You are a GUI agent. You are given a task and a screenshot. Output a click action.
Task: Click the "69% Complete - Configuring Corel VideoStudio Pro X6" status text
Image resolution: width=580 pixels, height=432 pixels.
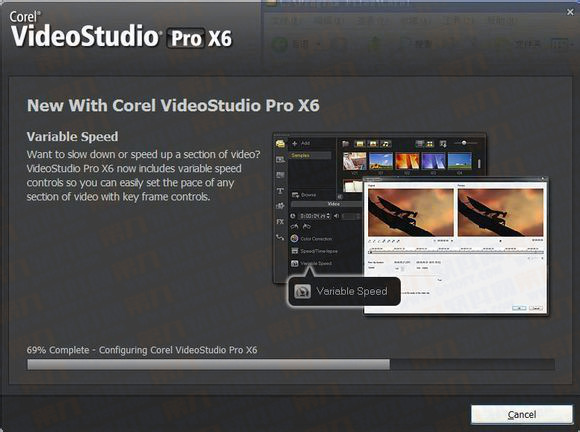[142, 350]
